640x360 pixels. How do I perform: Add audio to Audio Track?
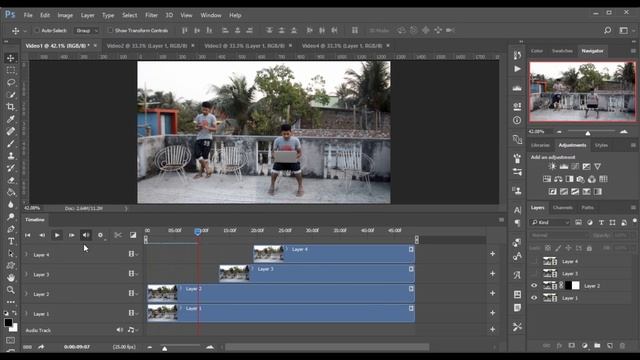[493, 329]
